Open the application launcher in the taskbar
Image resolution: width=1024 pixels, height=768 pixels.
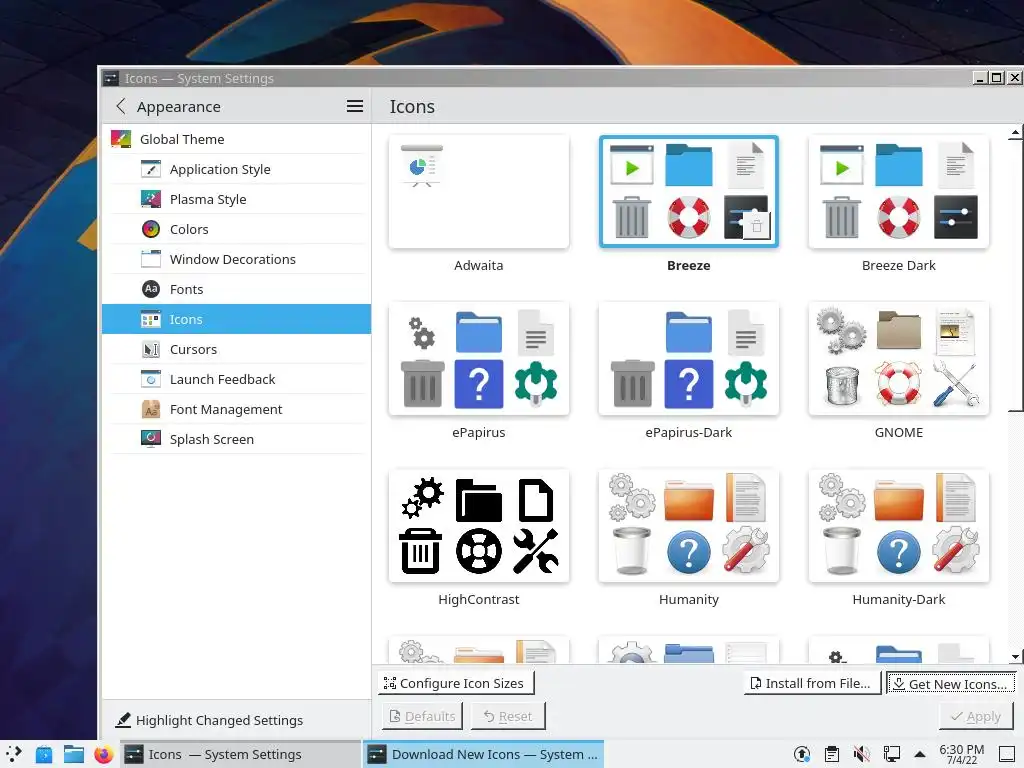[x=14, y=754]
